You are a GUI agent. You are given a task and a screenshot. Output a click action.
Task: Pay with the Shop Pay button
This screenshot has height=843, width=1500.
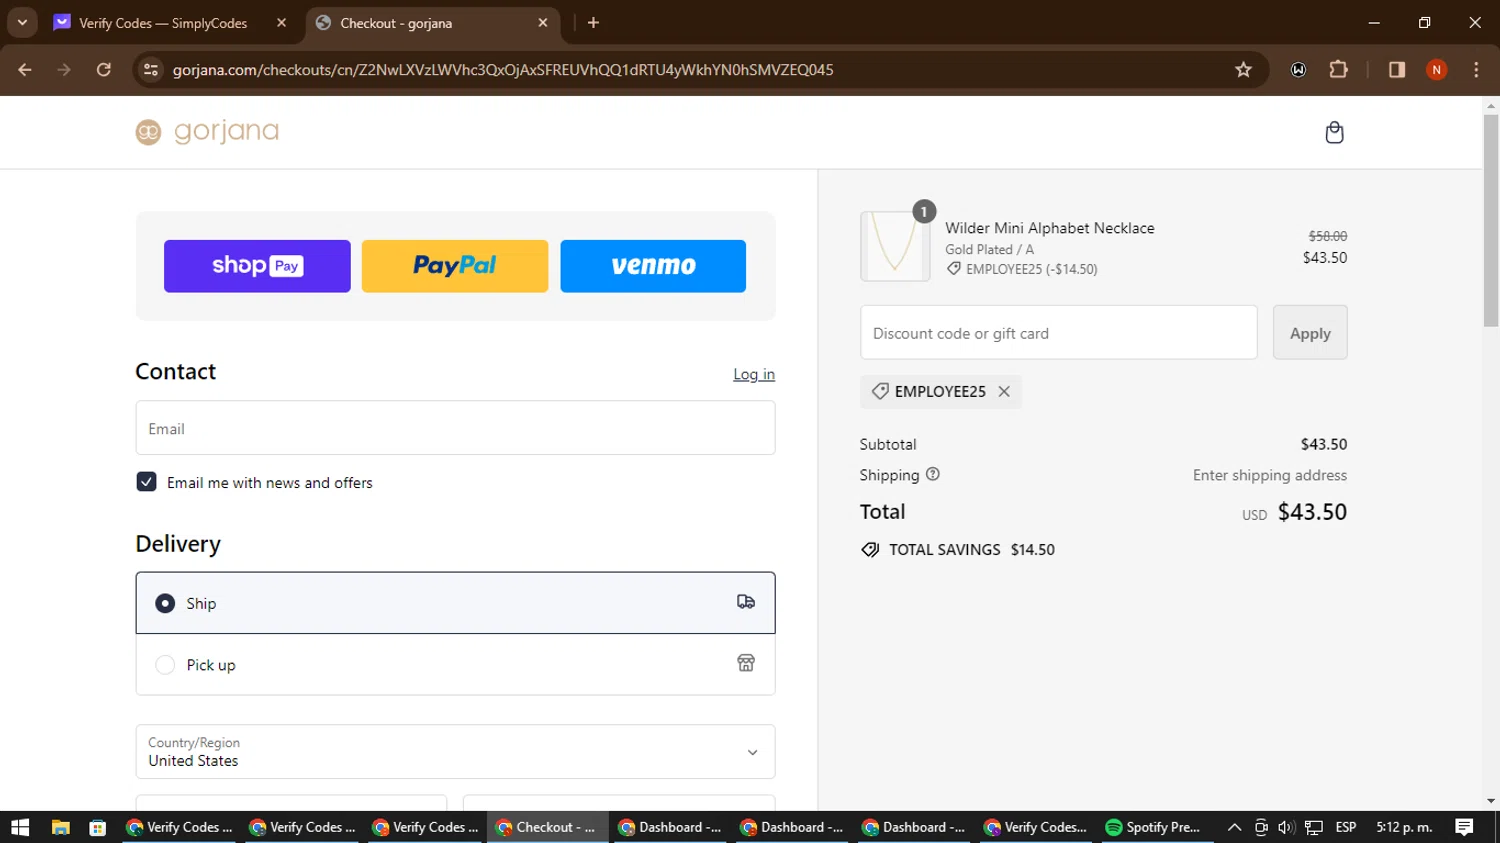[x=257, y=266]
